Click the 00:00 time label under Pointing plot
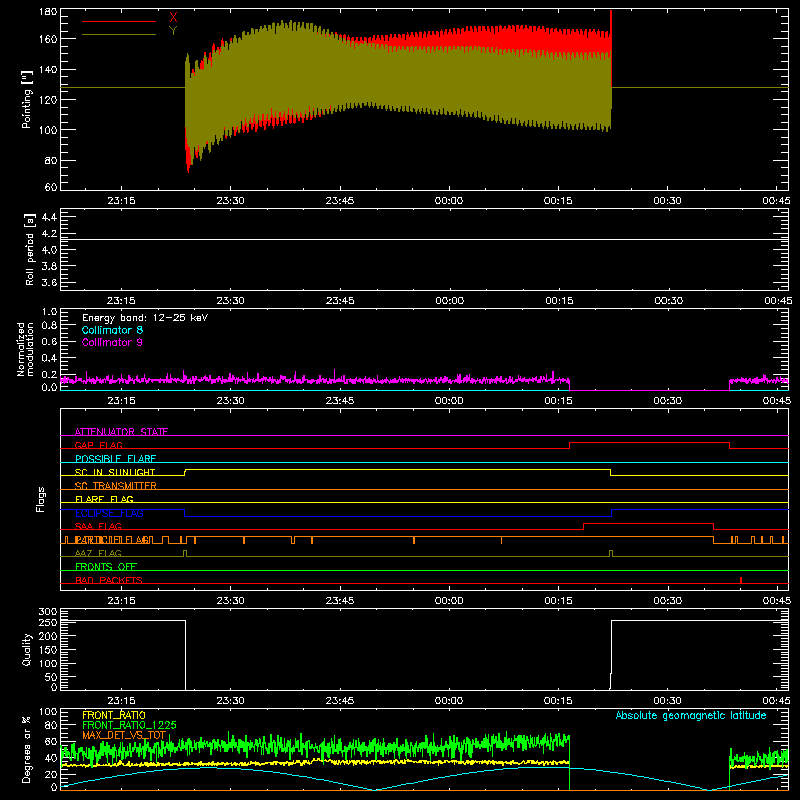800x800 pixels. [x=449, y=201]
